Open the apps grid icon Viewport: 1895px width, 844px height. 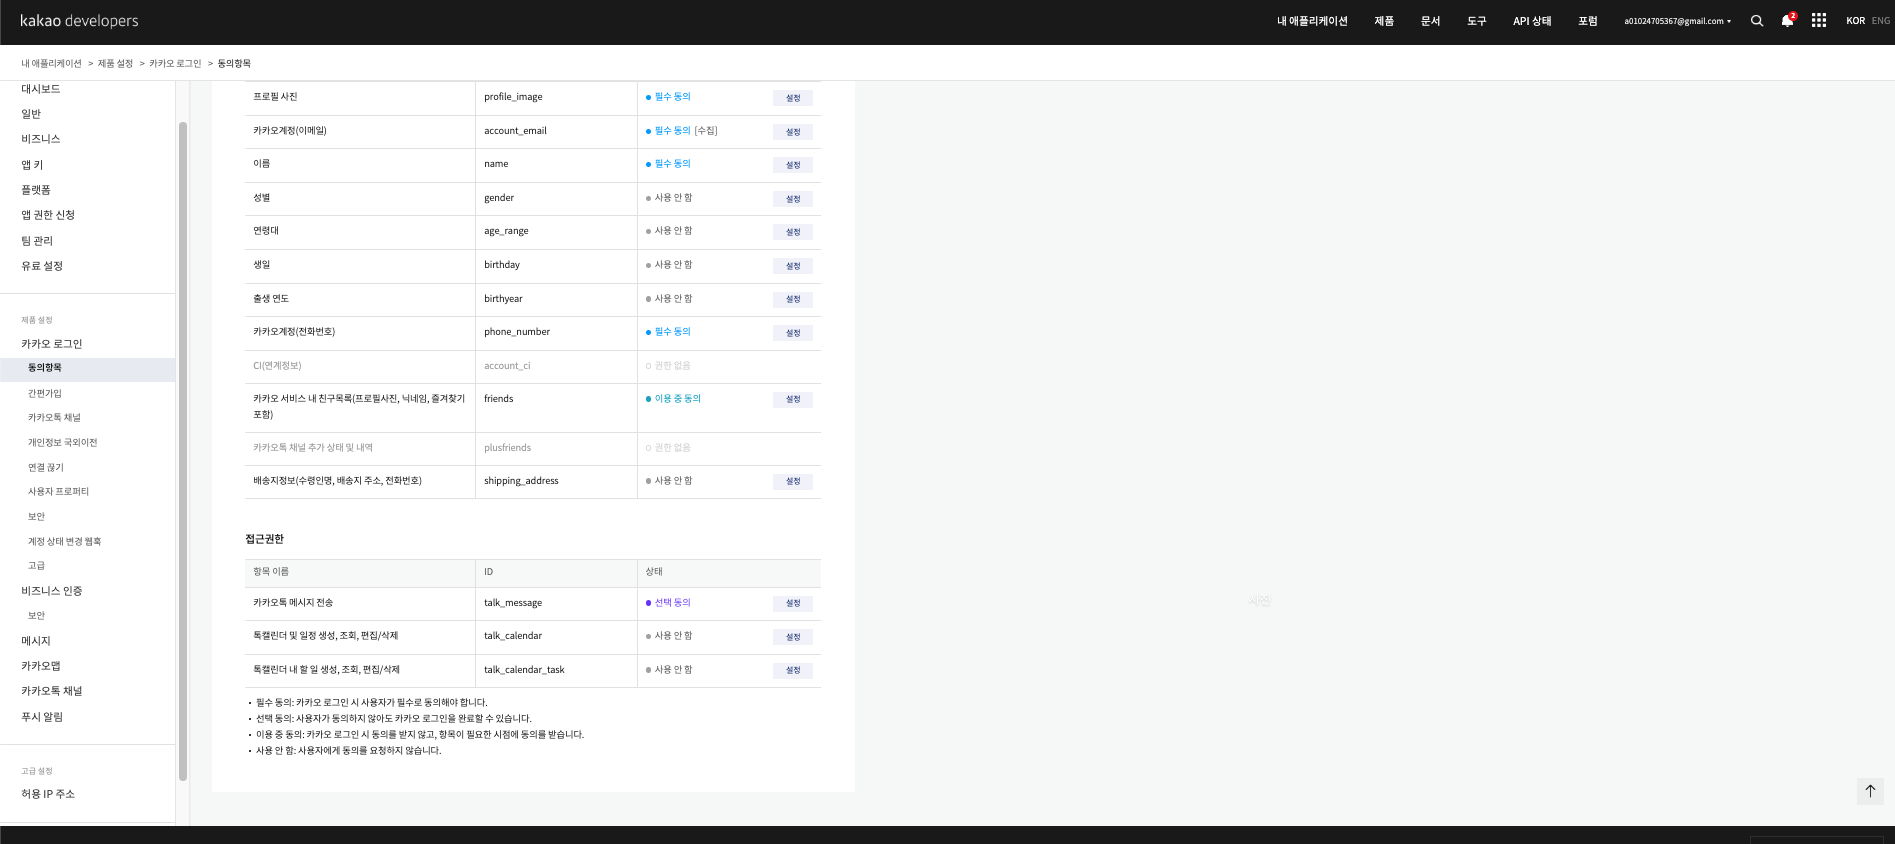click(x=1819, y=21)
